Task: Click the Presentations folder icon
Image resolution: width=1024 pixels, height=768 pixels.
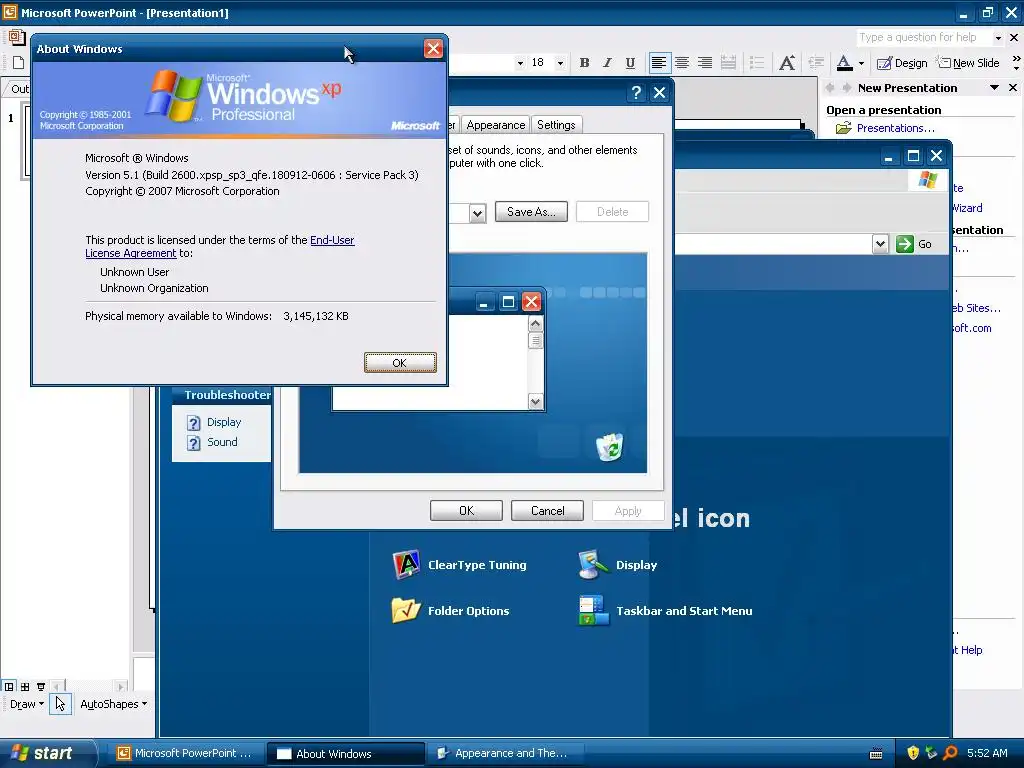Action: click(x=843, y=128)
